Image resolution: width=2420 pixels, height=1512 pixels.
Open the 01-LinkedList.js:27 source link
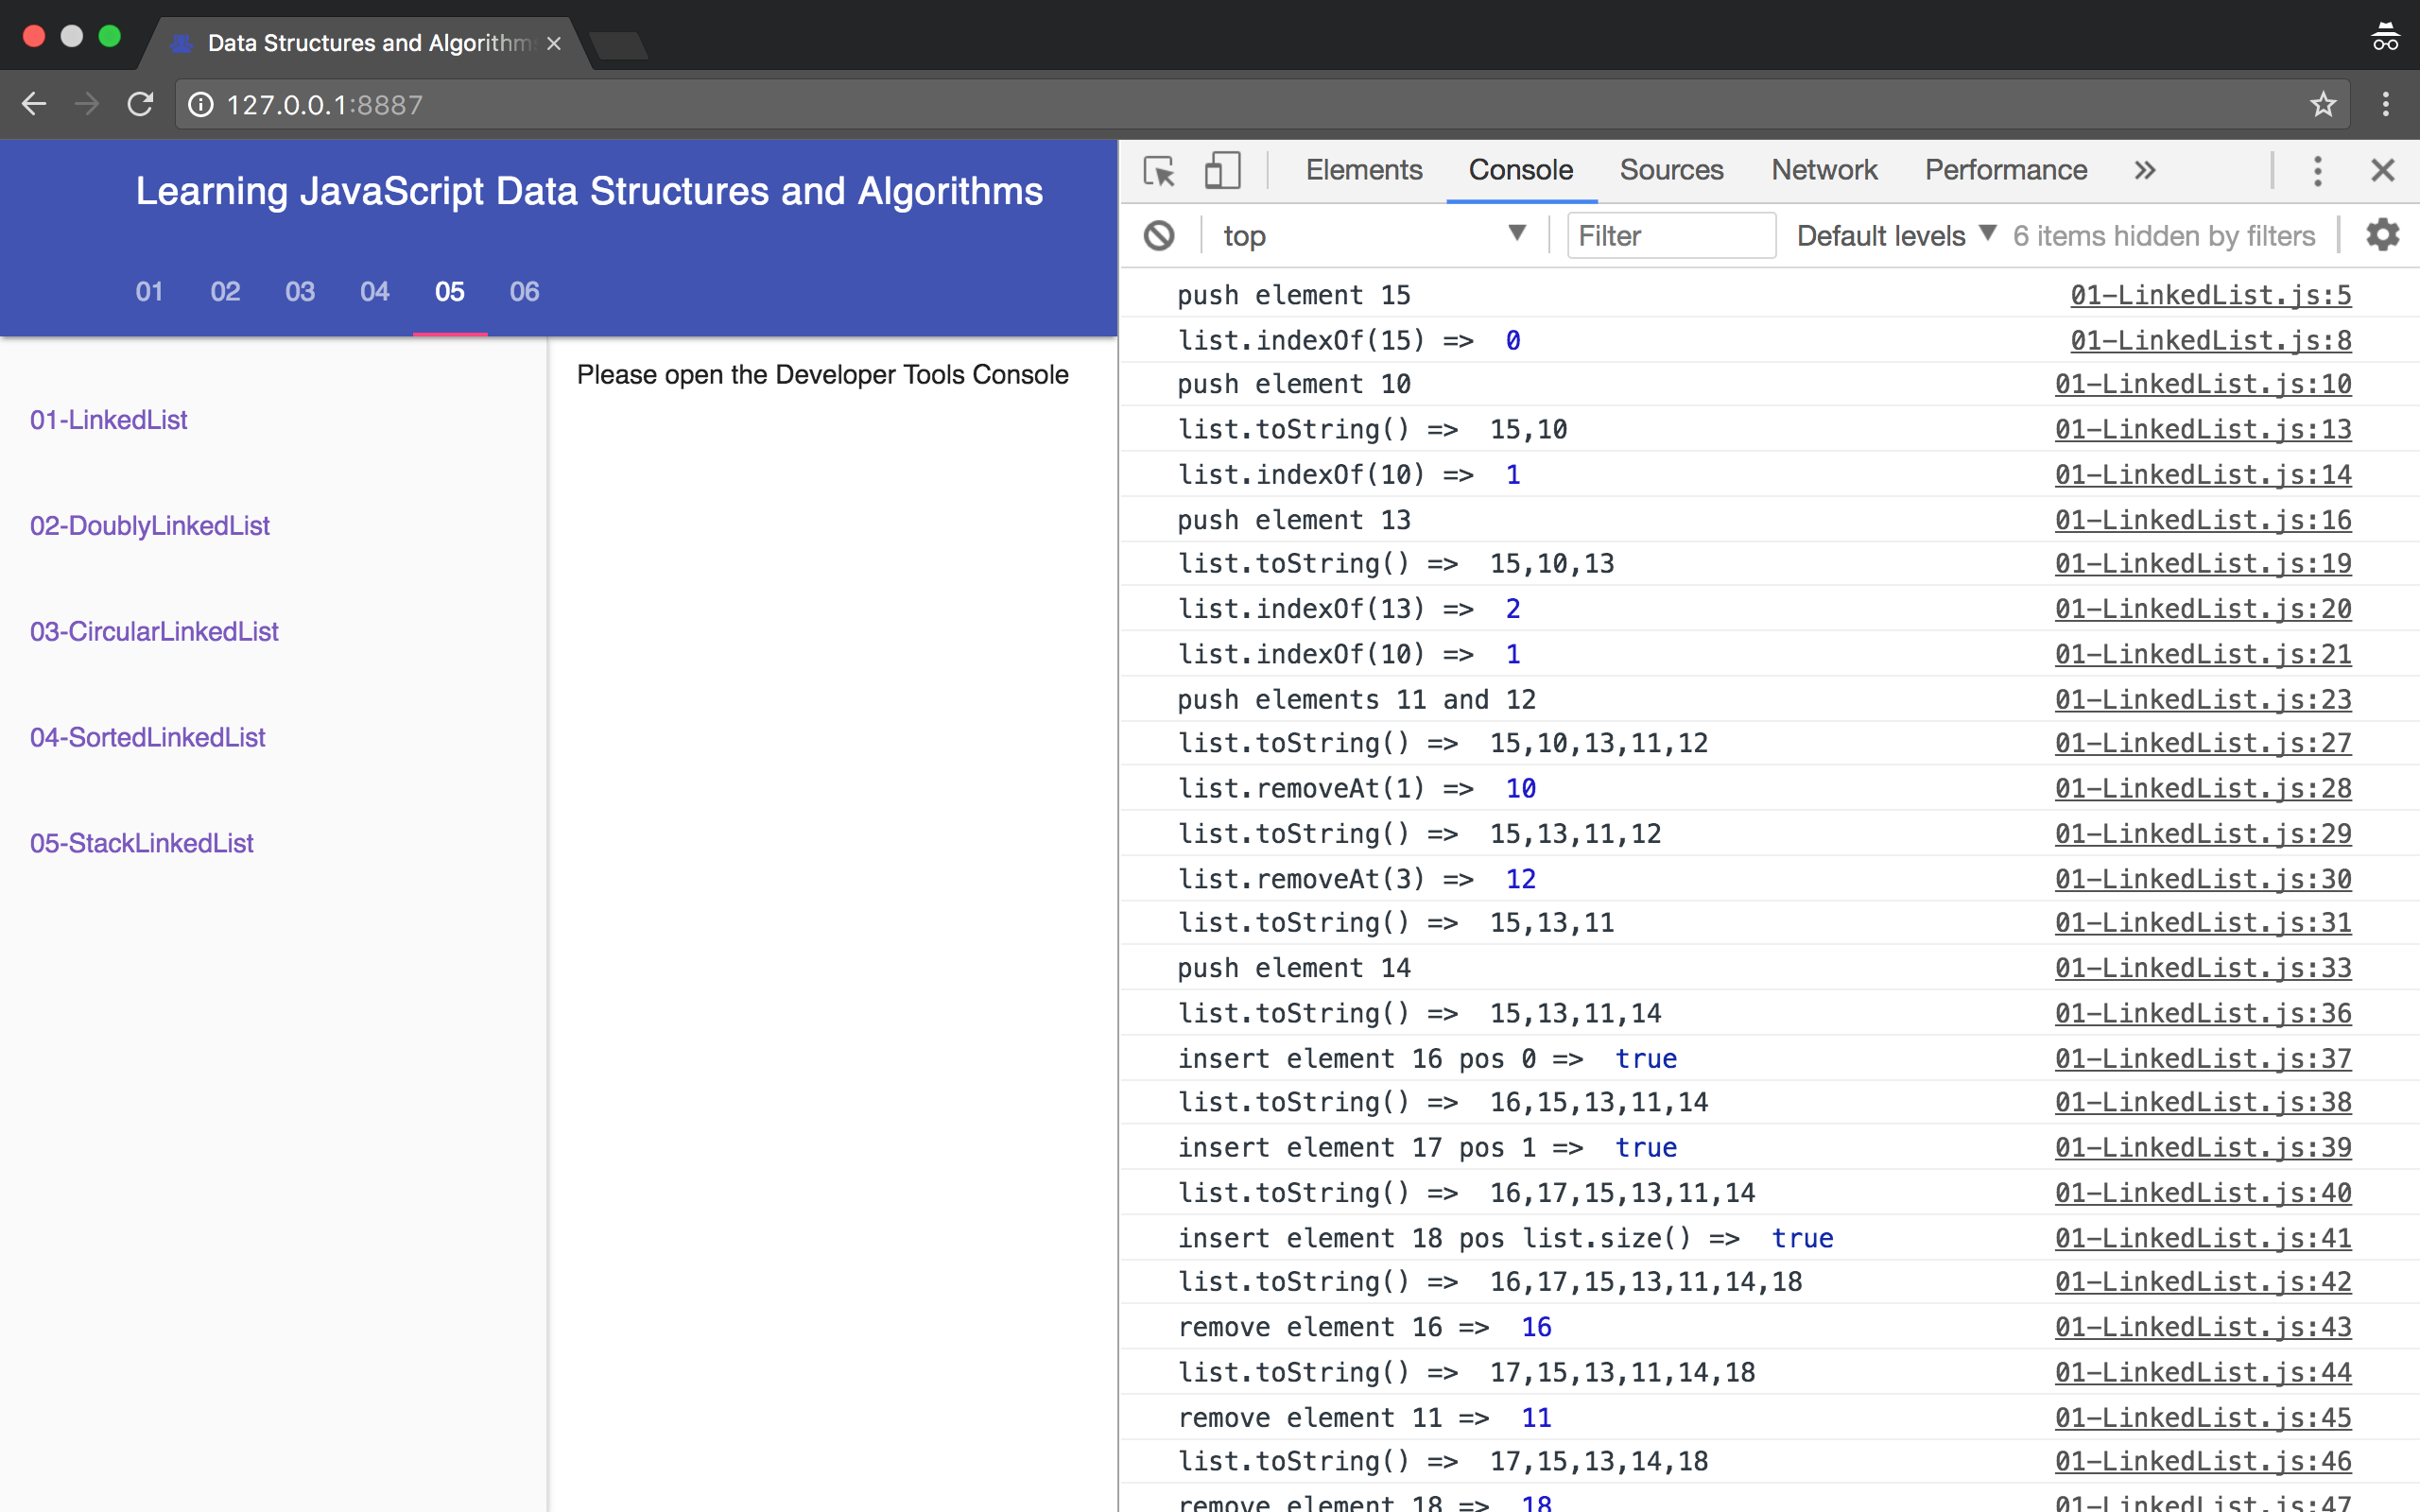click(x=2202, y=744)
